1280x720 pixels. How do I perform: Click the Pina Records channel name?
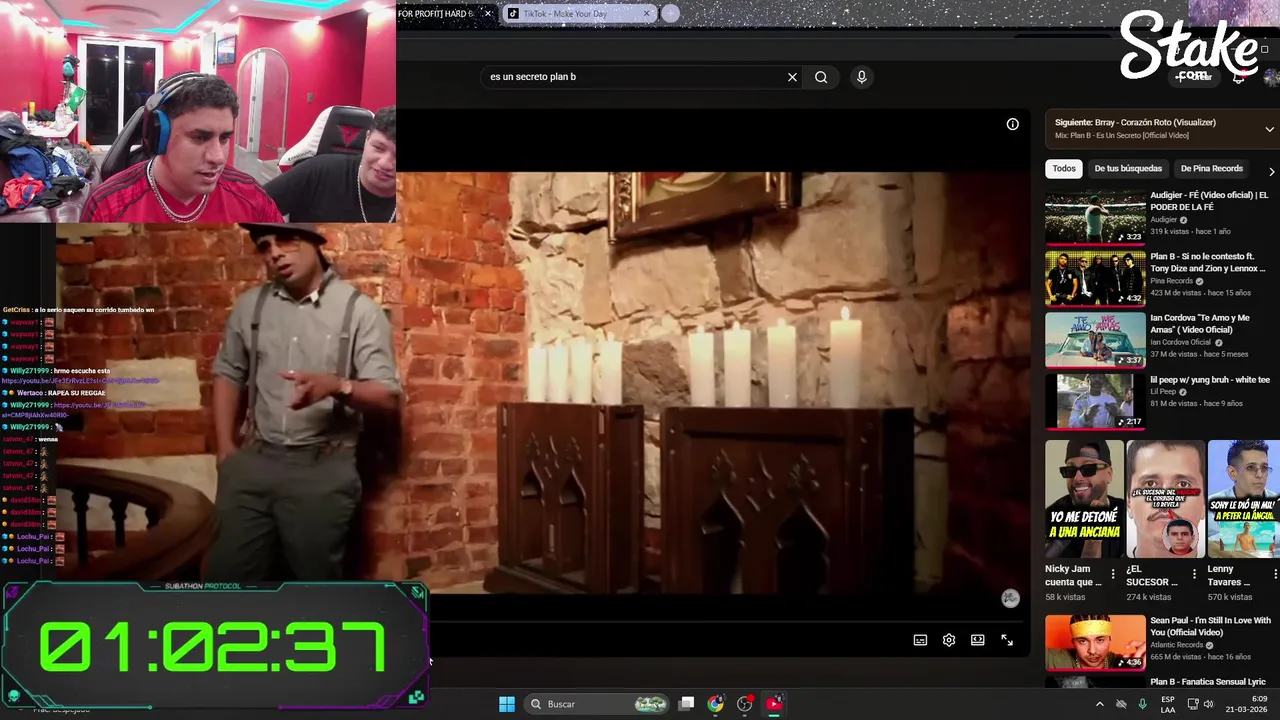pos(1171,281)
